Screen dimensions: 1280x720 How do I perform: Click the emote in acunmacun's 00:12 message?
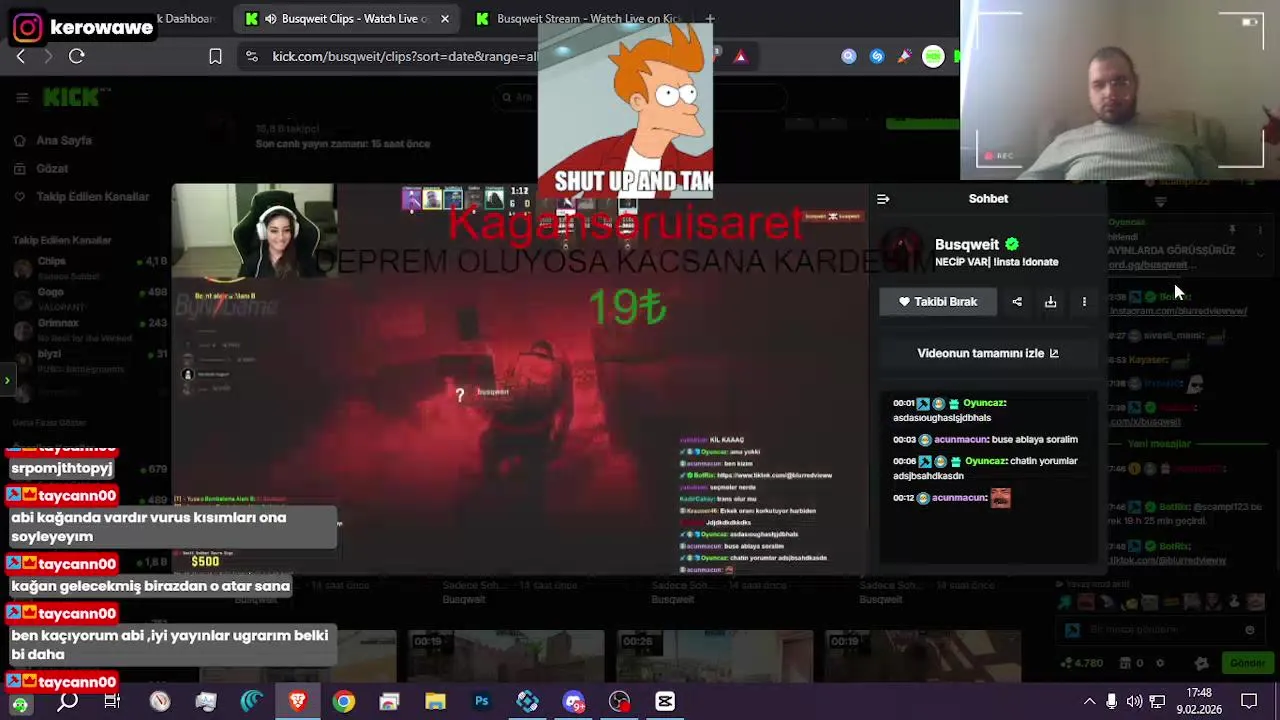tap(1001, 498)
